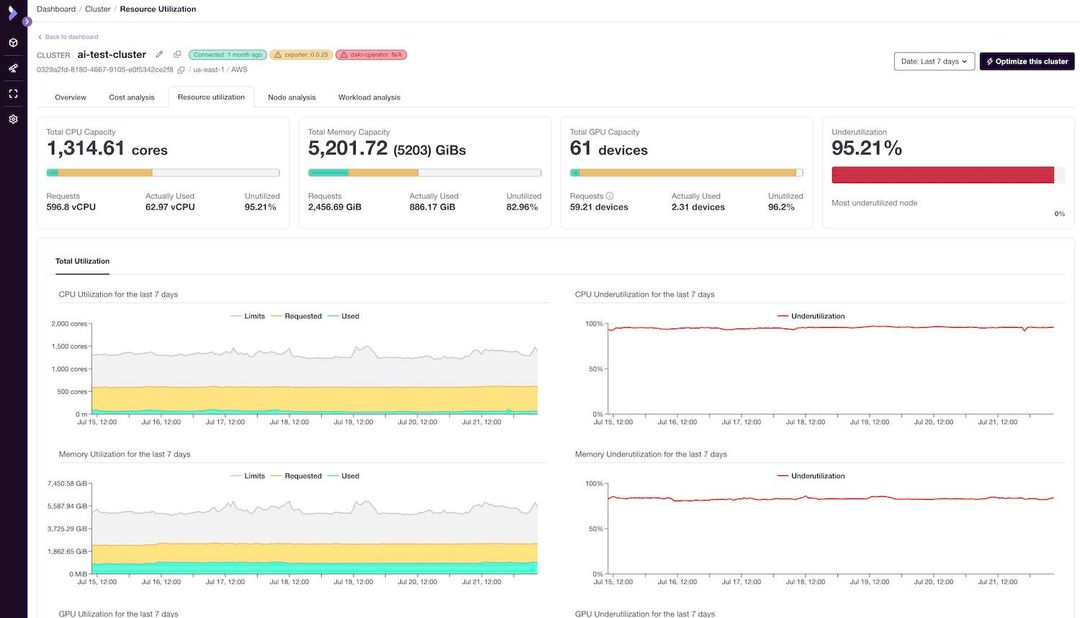The height and width of the screenshot is (618, 1080).
Task: Open the telescope tool in the sidebar
Action: coord(13,68)
